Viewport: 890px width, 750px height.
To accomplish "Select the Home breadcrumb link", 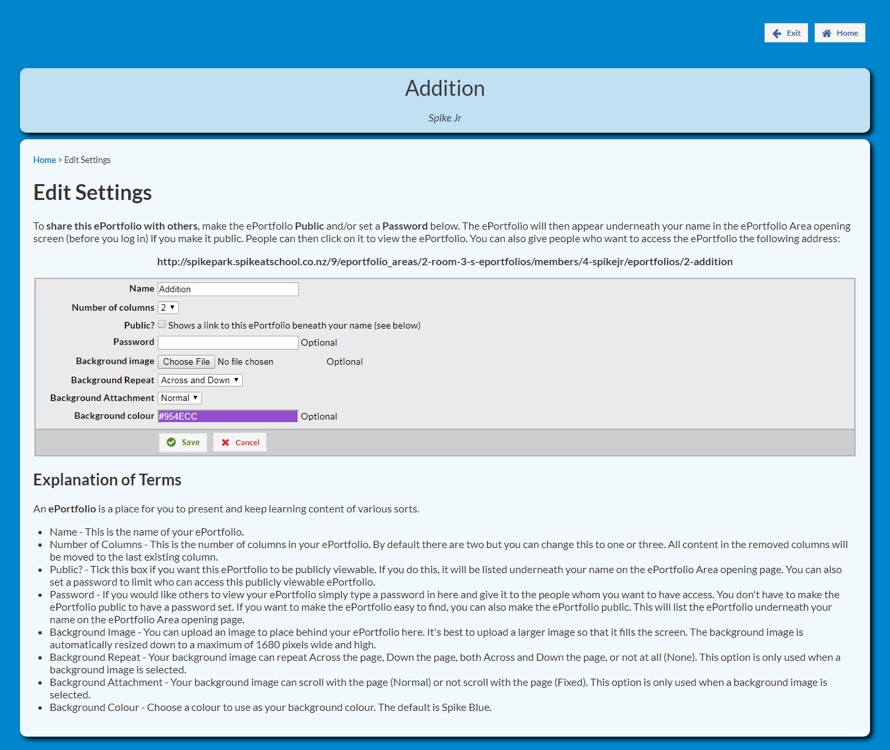I will 44,159.
